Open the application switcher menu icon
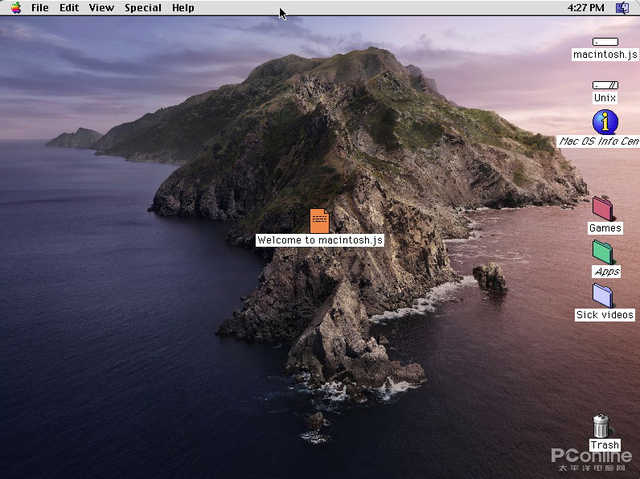640x479 pixels. (622, 8)
